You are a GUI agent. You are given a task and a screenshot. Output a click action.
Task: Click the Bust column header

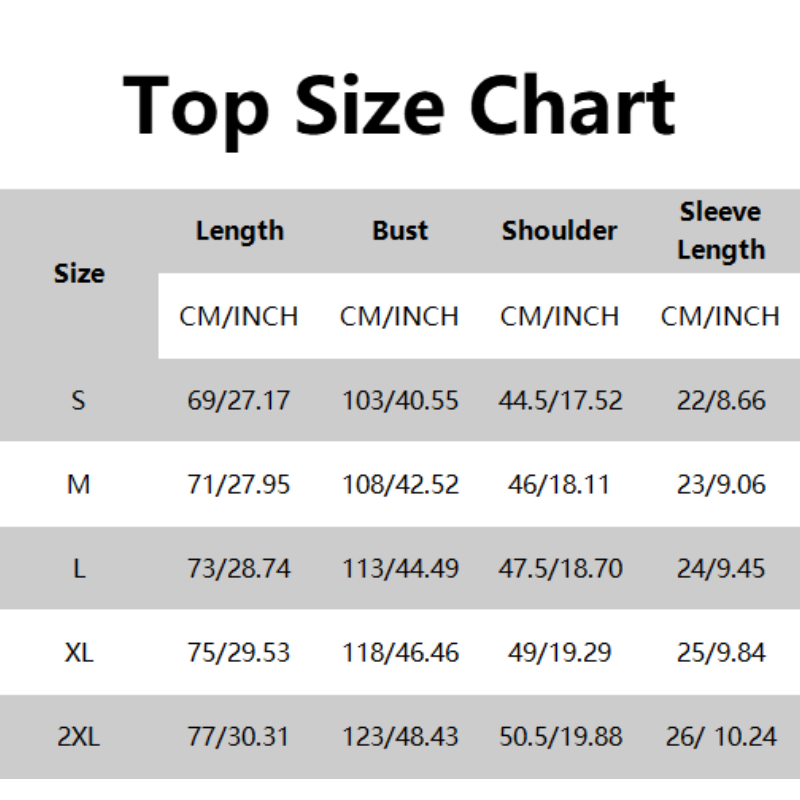point(400,231)
